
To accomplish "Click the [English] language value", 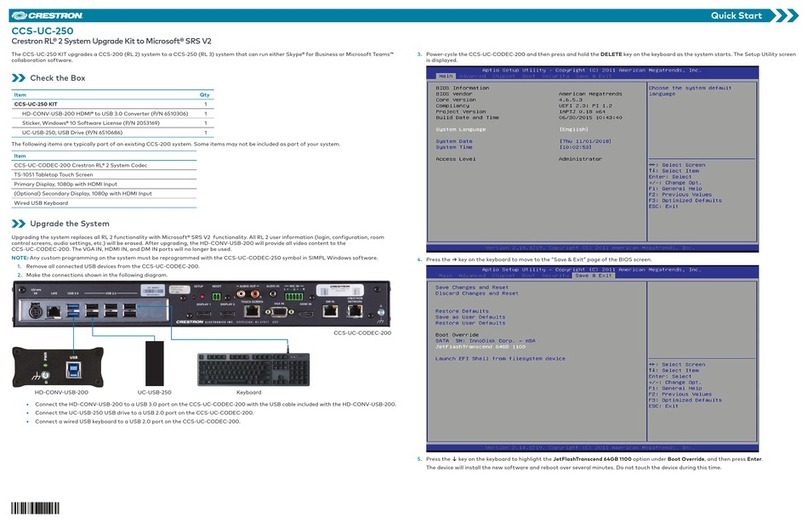I will click(573, 129).
